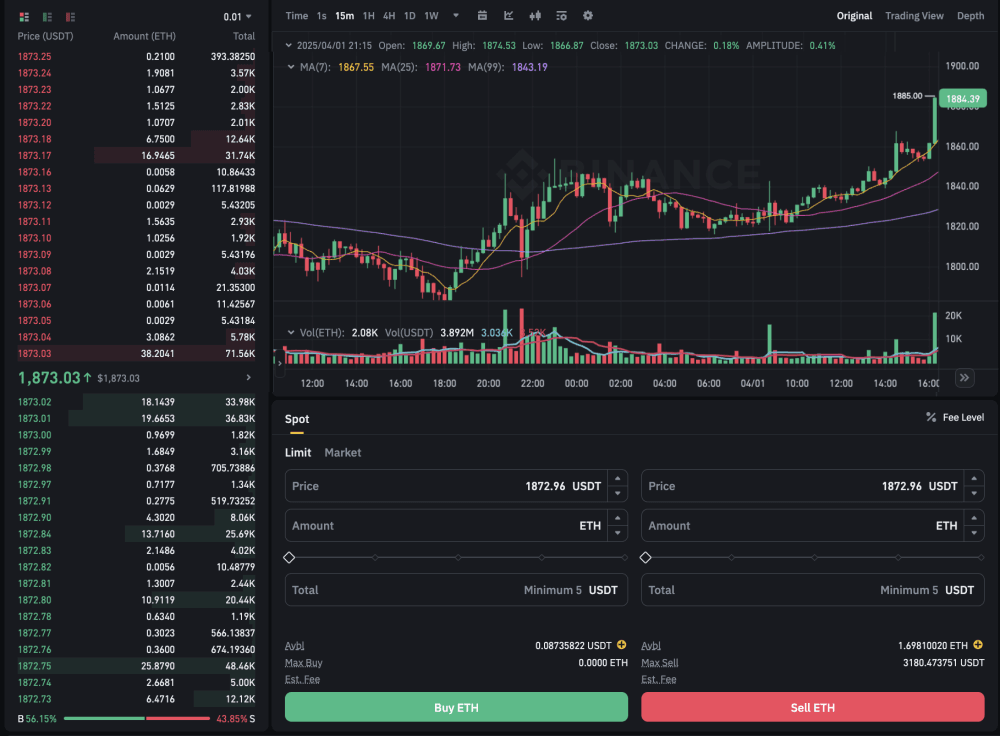Viewport: 1000px width, 736px height.
Task: Click the Buy ETH button
Action: click(456, 707)
